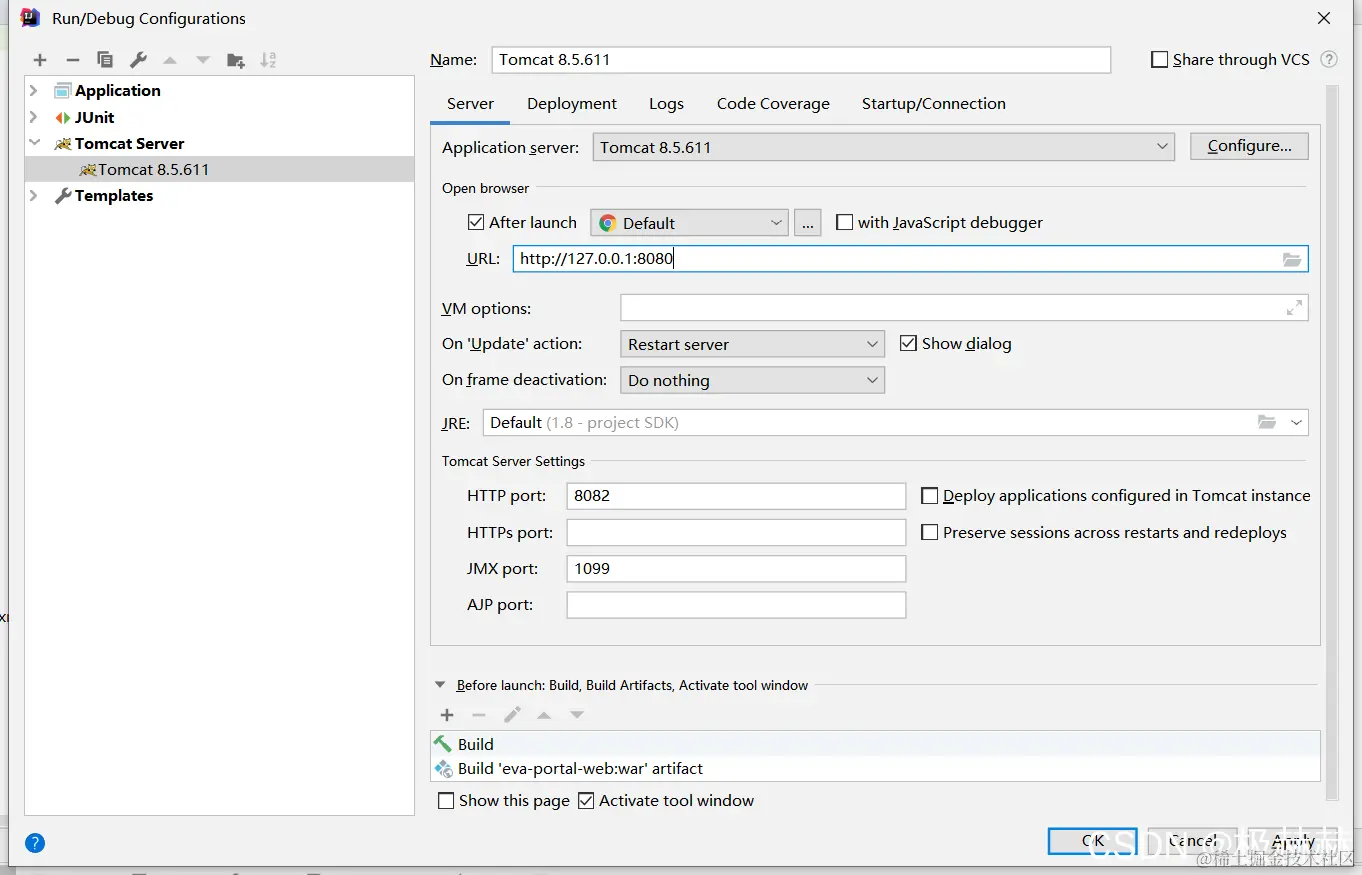This screenshot has width=1362, height=875.
Task: Click the HTTPs port field
Action: click(x=736, y=532)
